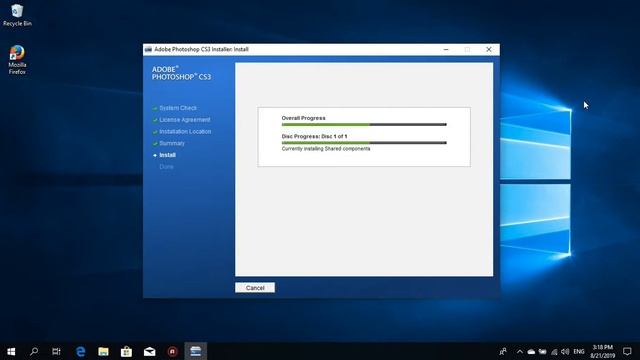640x360 pixels.
Task: Select the Summary step in sidebar
Action: tap(172, 144)
